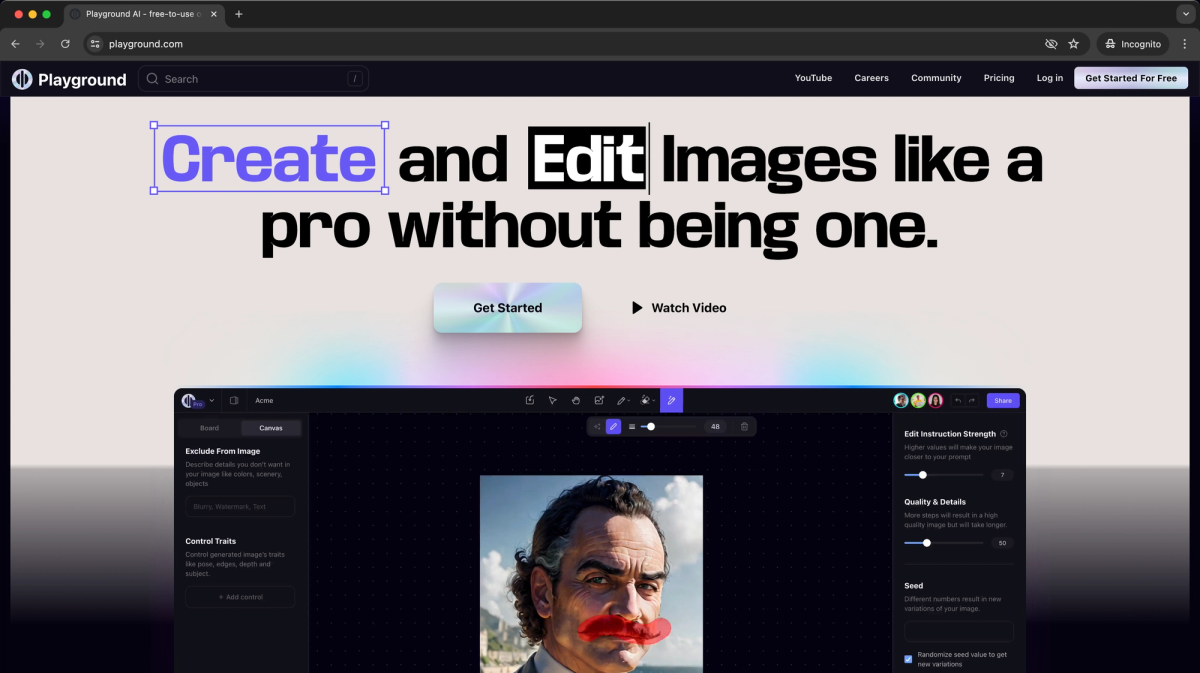Open a new browser tab
The height and width of the screenshot is (673, 1200).
coord(238,14)
